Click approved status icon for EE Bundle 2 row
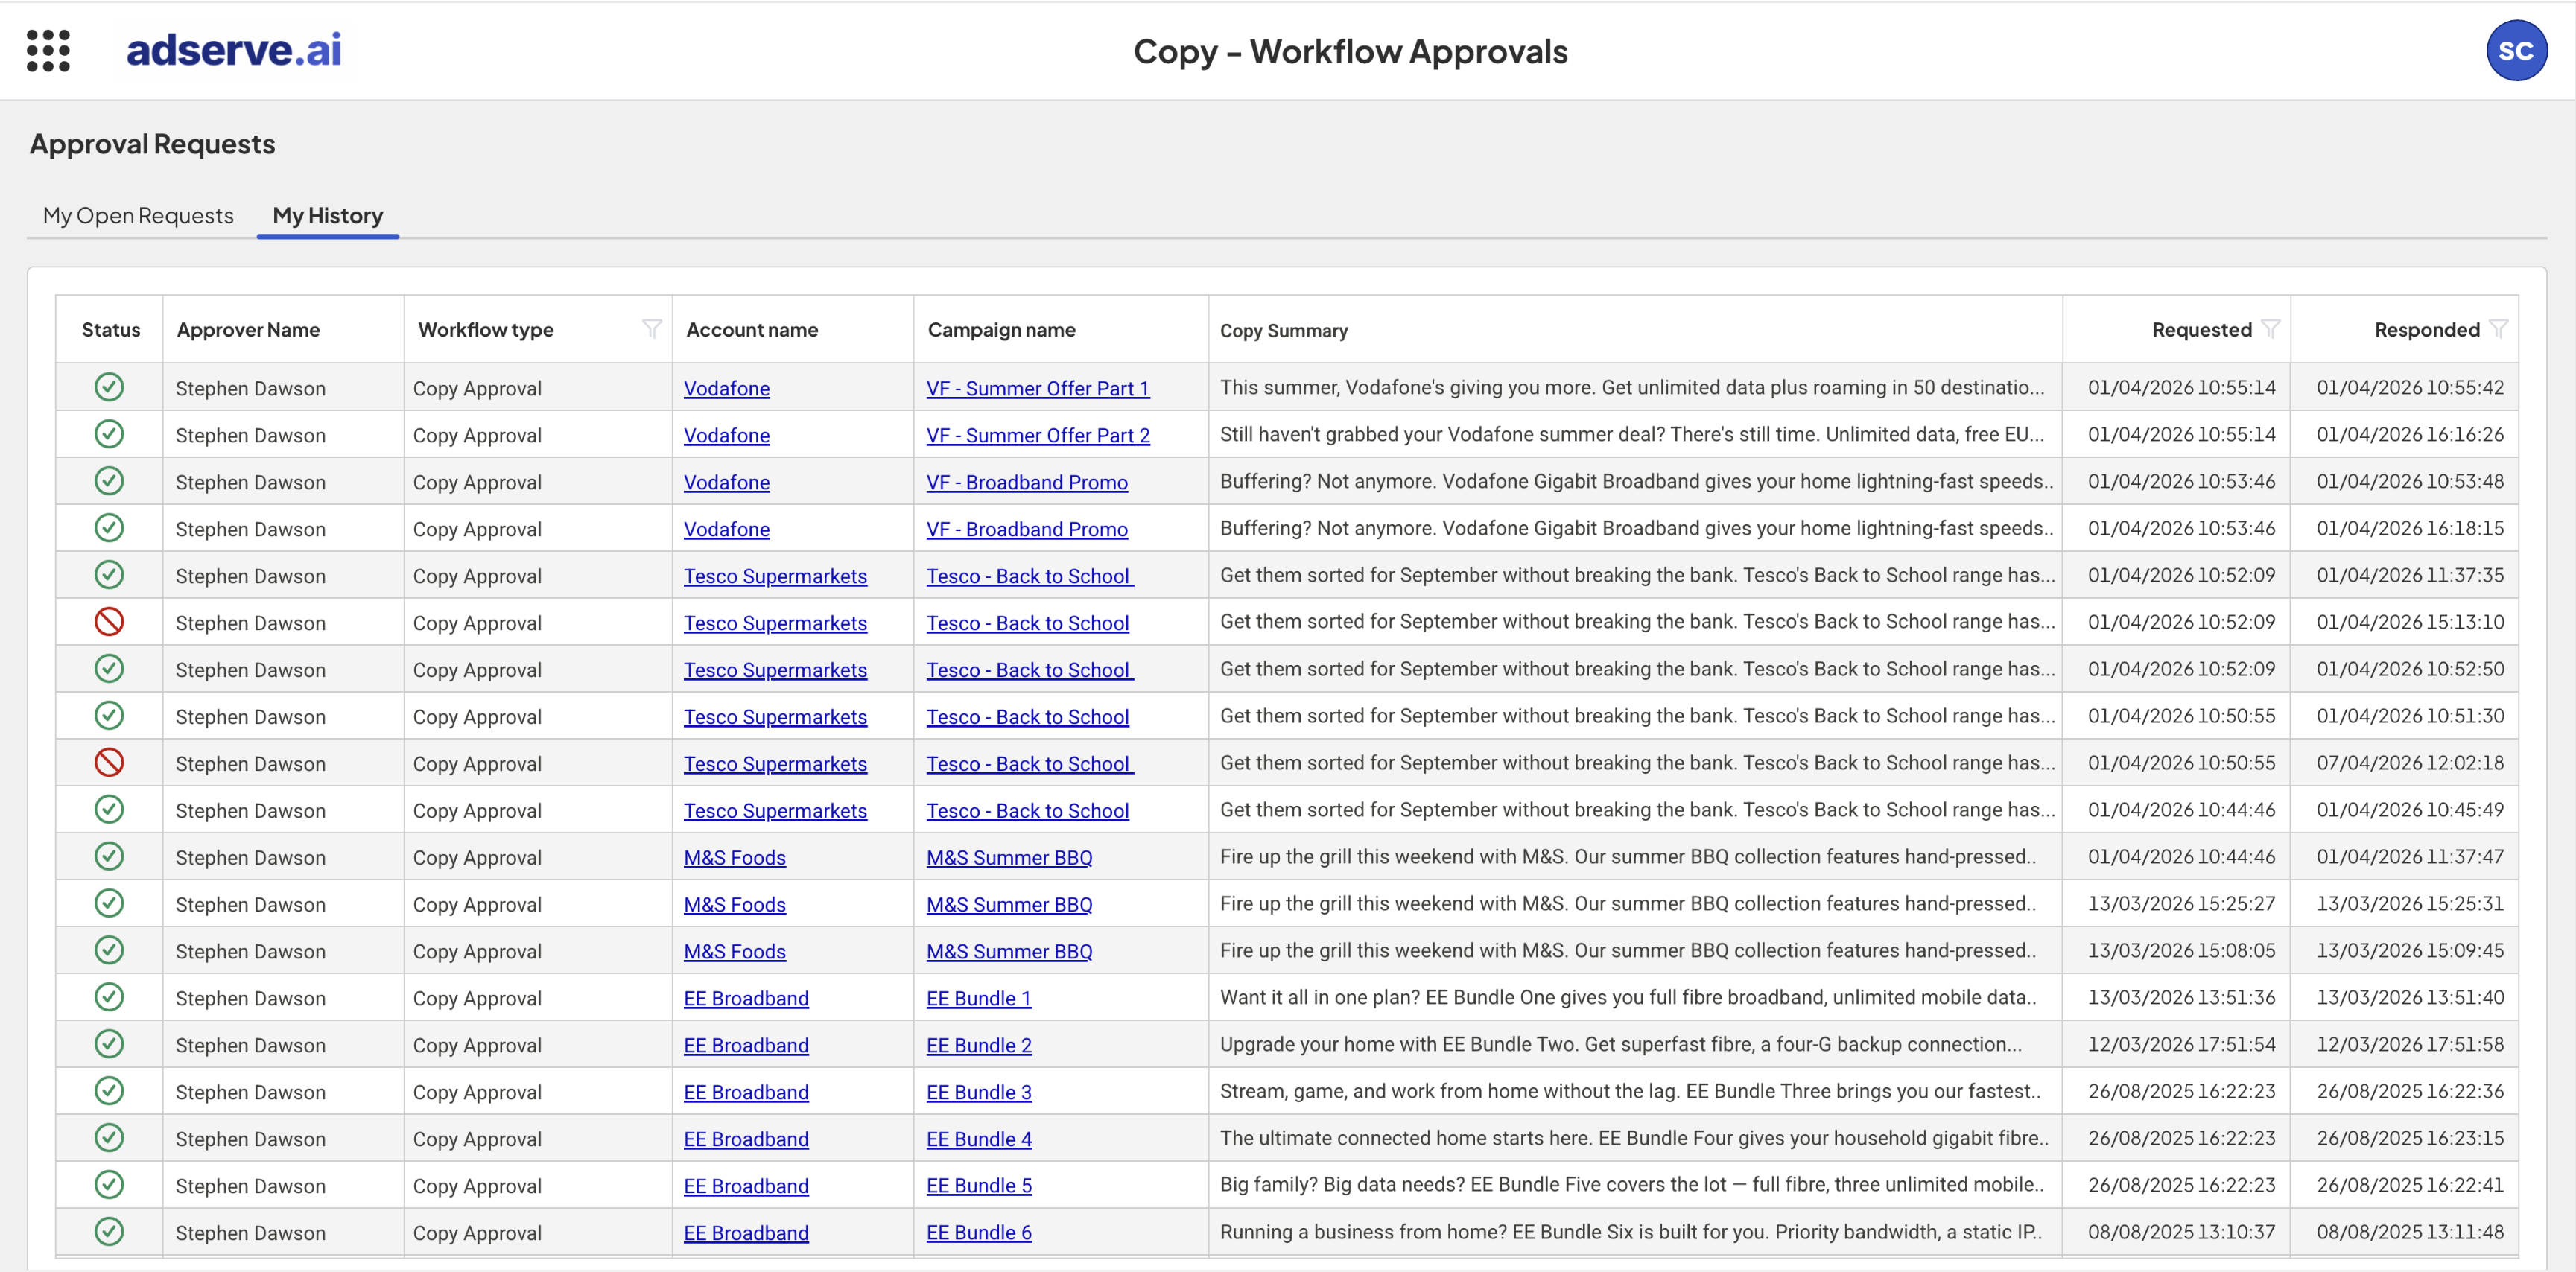This screenshot has width=2576, height=1272. tap(109, 1044)
